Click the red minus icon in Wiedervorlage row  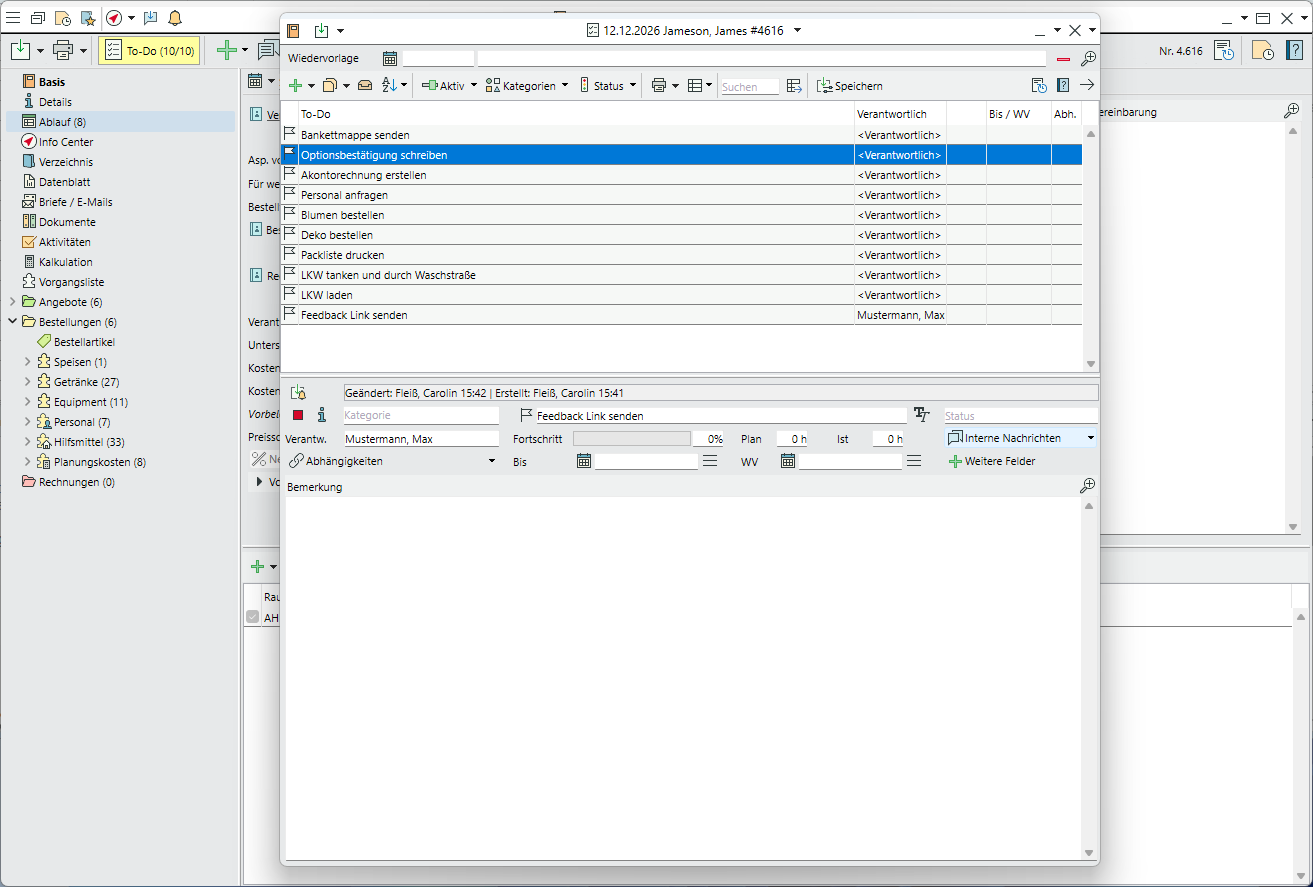coord(1063,59)
